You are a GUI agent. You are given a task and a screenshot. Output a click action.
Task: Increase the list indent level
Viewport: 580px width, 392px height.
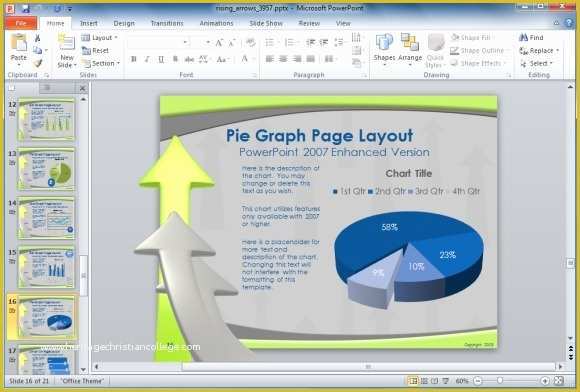324,43
